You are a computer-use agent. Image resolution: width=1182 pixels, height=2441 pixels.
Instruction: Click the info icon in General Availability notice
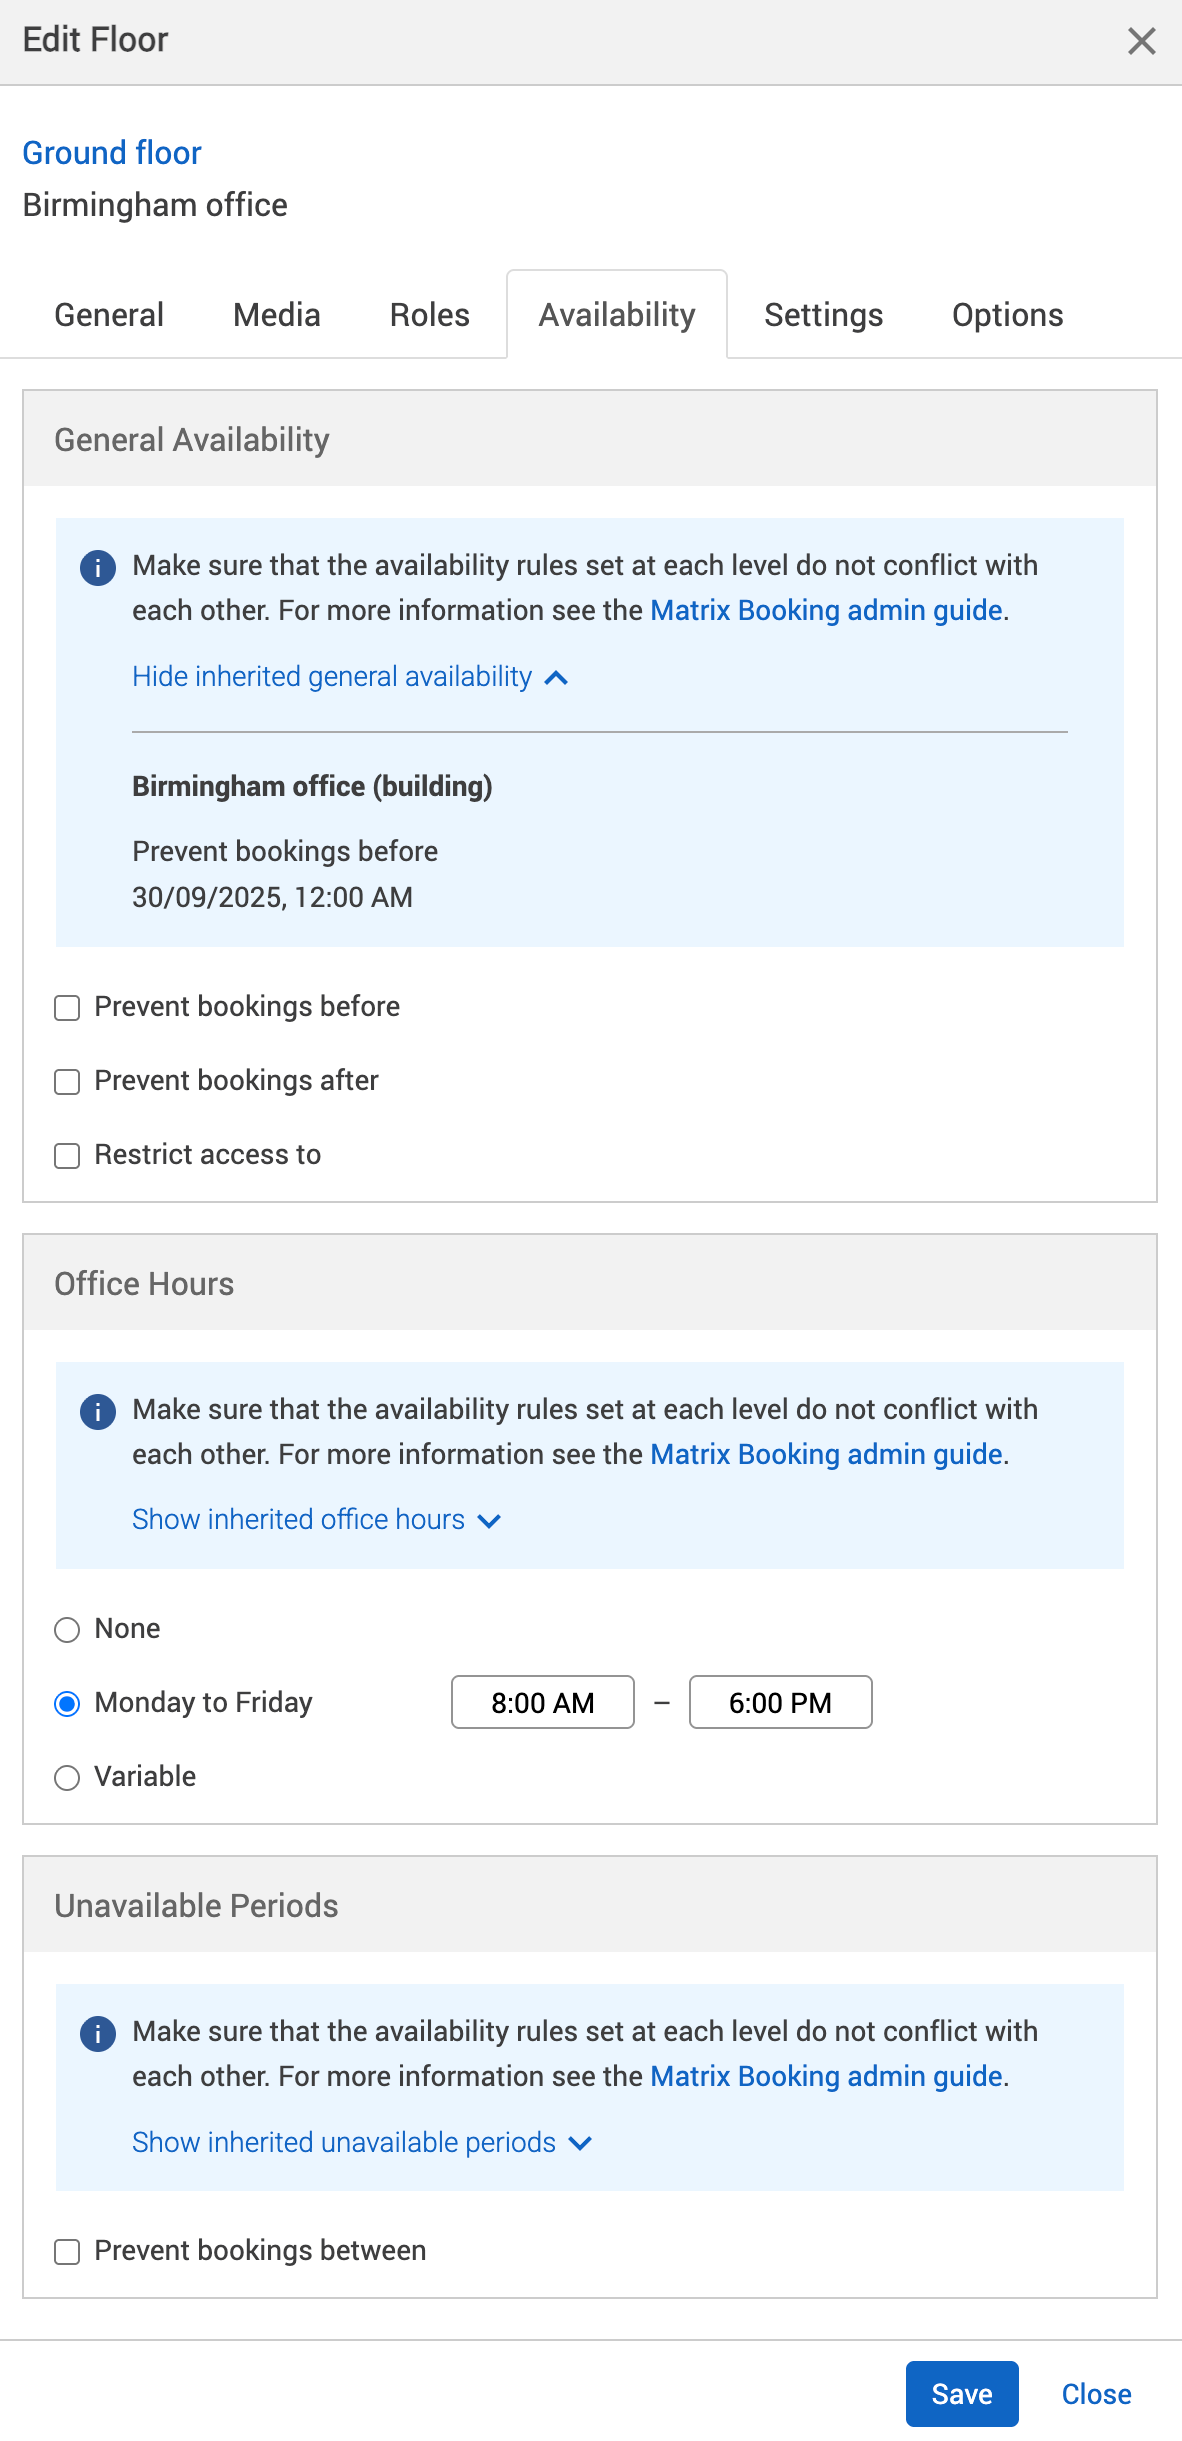tap(97, 568)
